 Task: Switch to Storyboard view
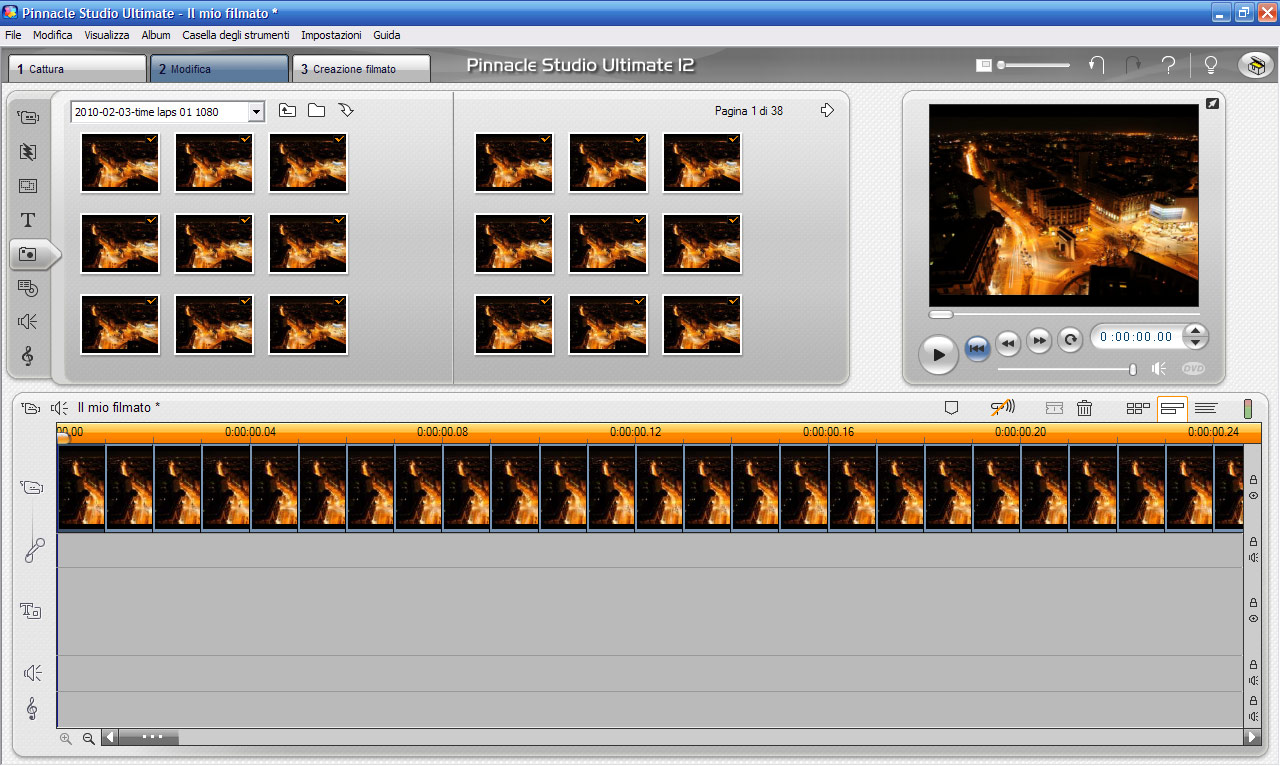1138,408
